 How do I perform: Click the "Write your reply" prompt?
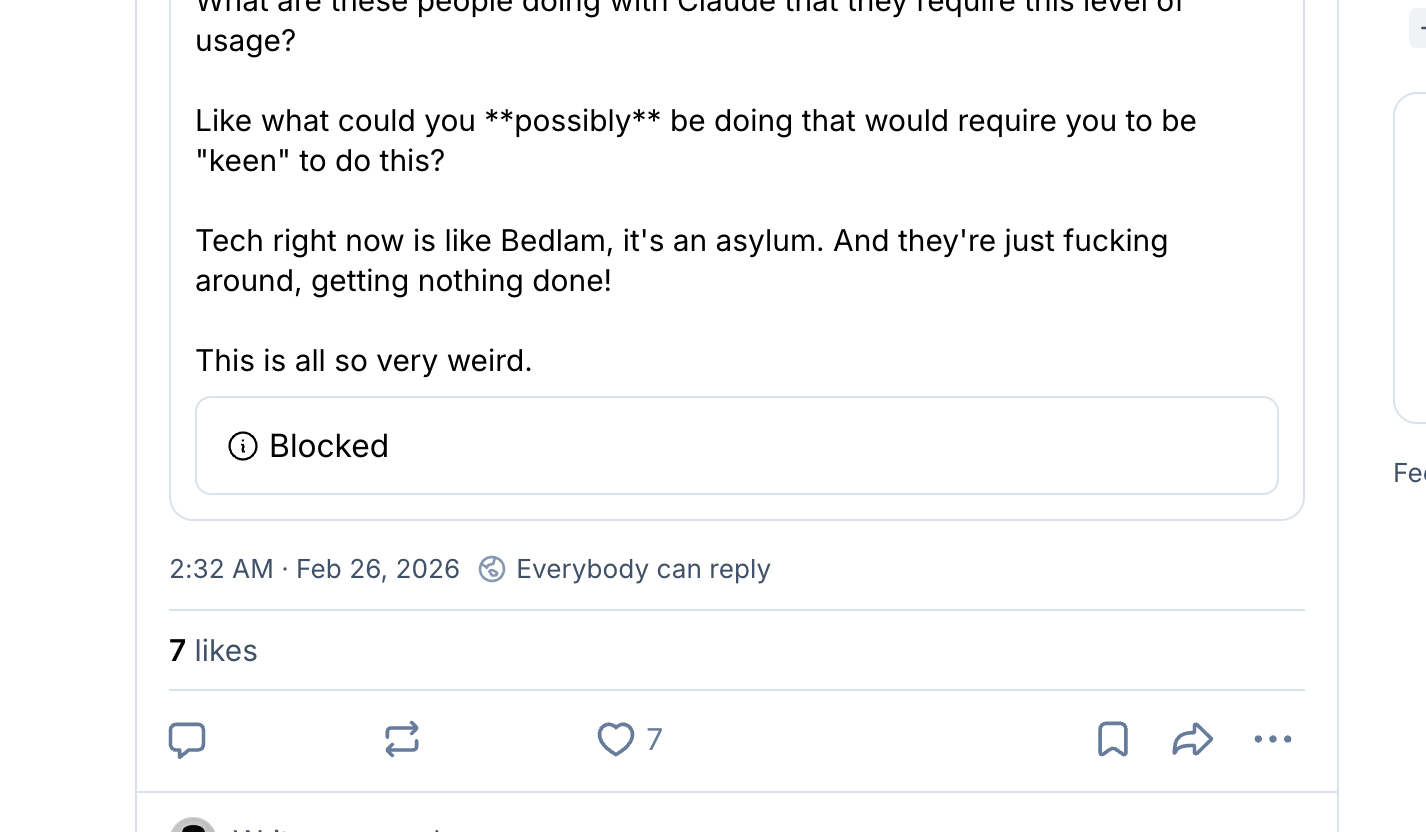click(x=340, y=828)
